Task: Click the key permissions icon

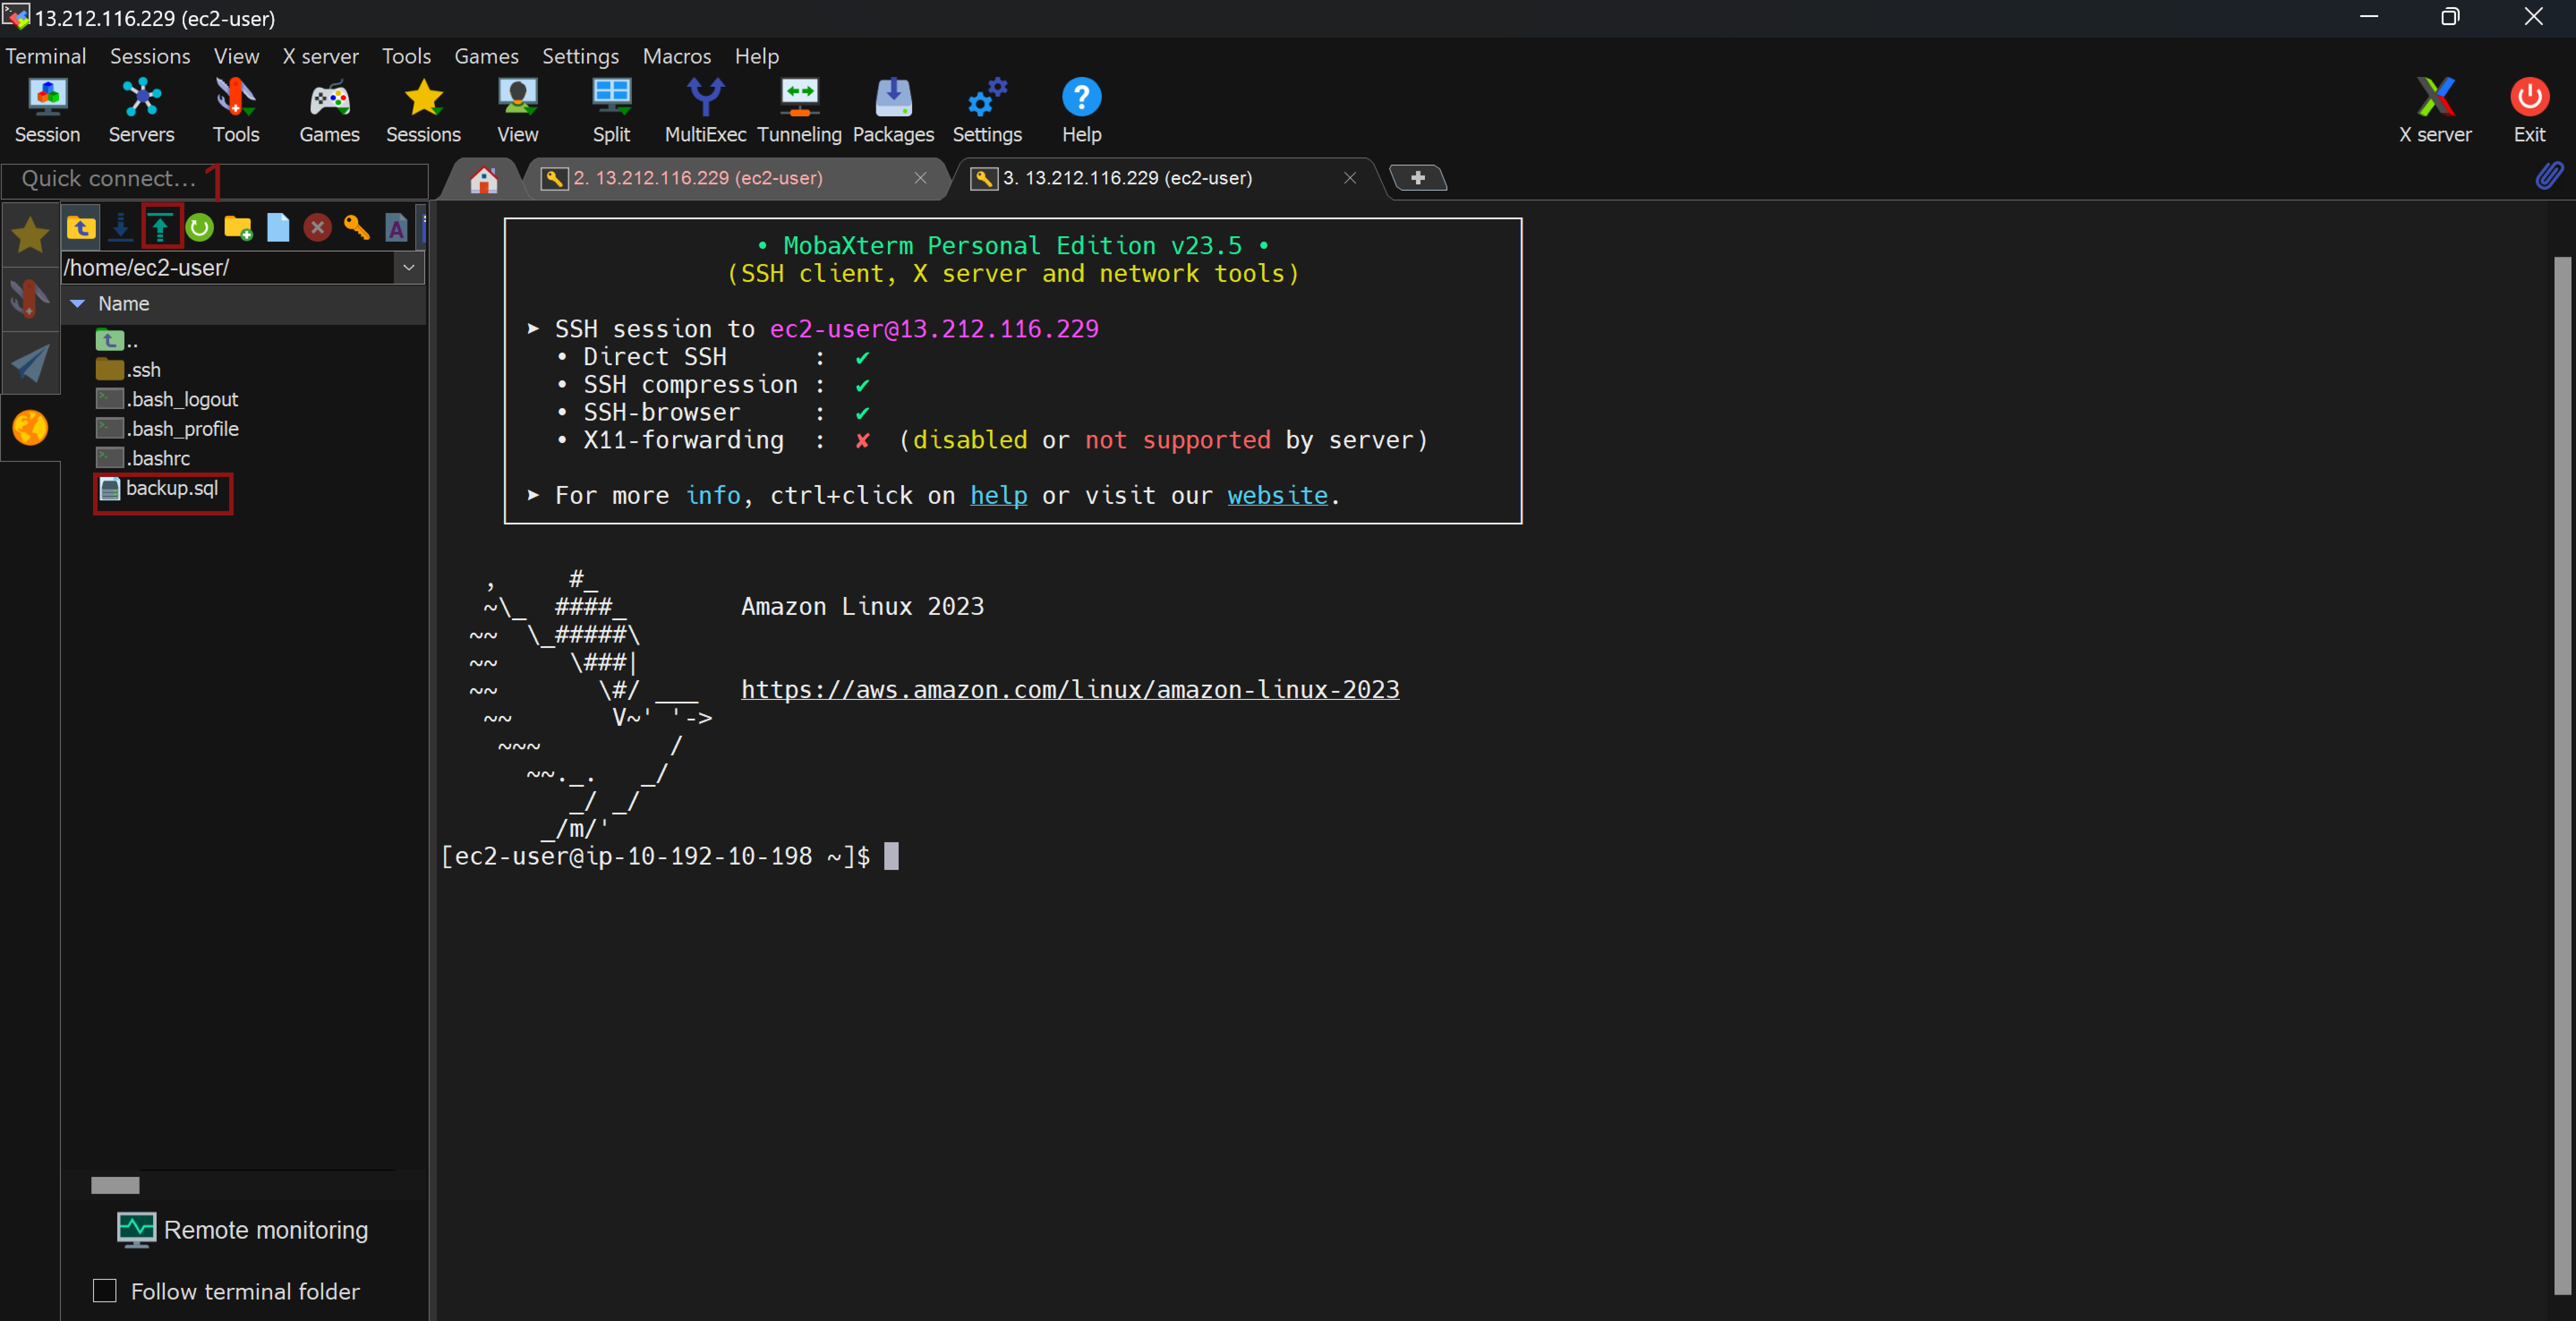Action: pyautogui.click(x=357, y=228)
